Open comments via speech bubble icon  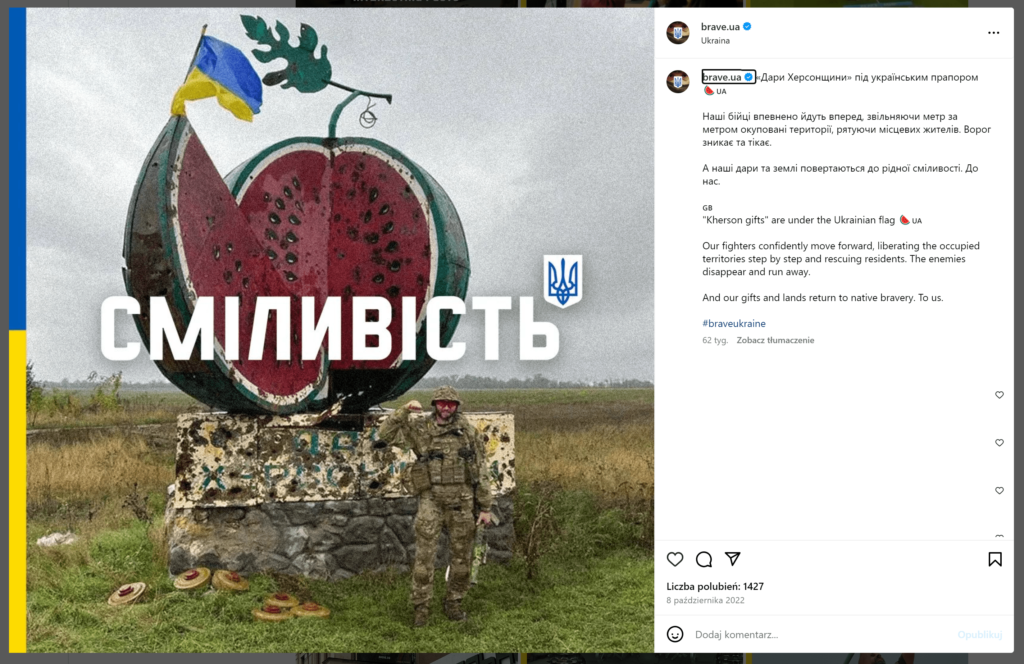[x=703, y=559]
